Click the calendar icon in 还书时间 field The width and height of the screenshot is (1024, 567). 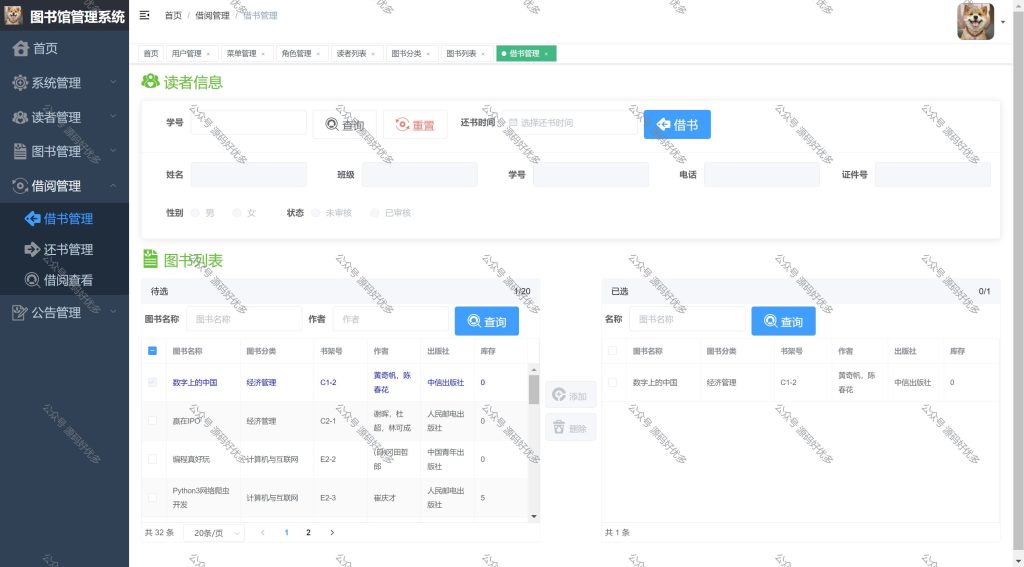[x=513, y=123]
